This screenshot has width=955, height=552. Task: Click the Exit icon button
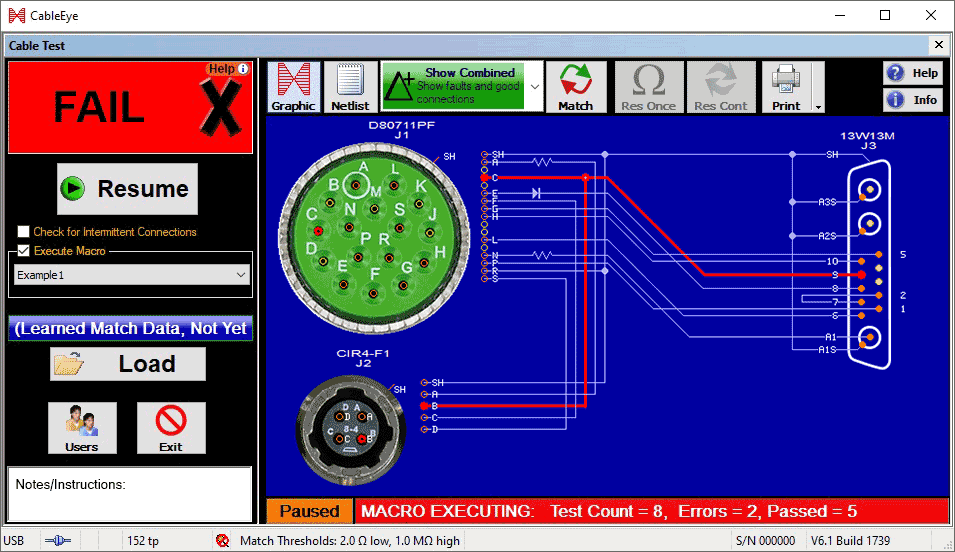click(x=171, y=428)
